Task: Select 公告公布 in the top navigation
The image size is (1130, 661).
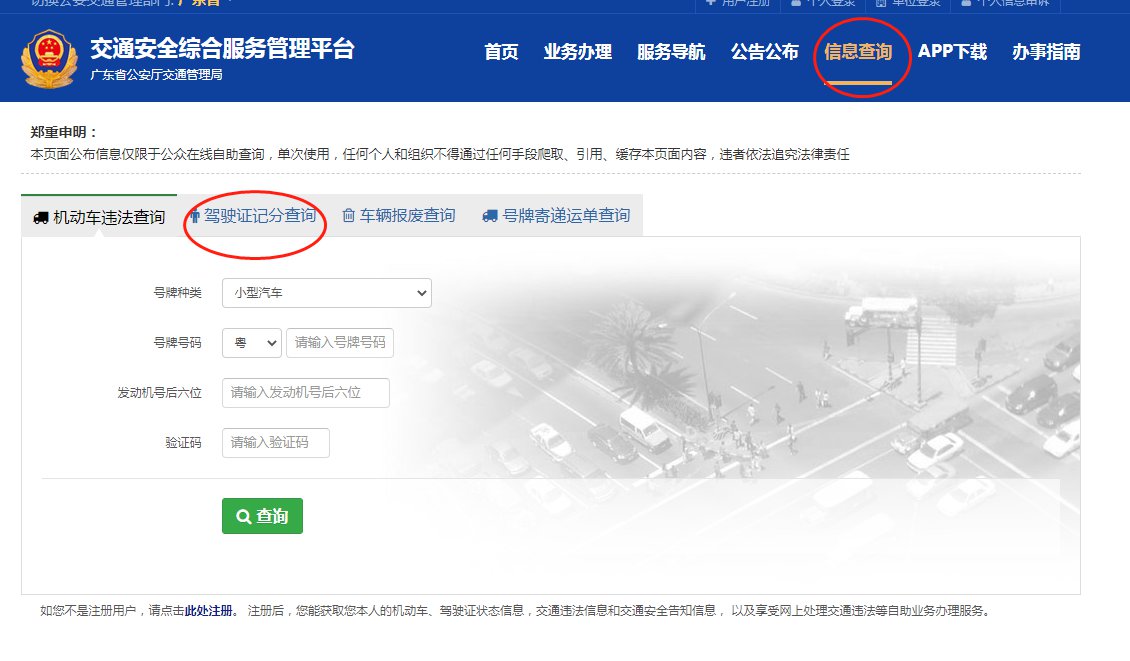Action: 764,52
